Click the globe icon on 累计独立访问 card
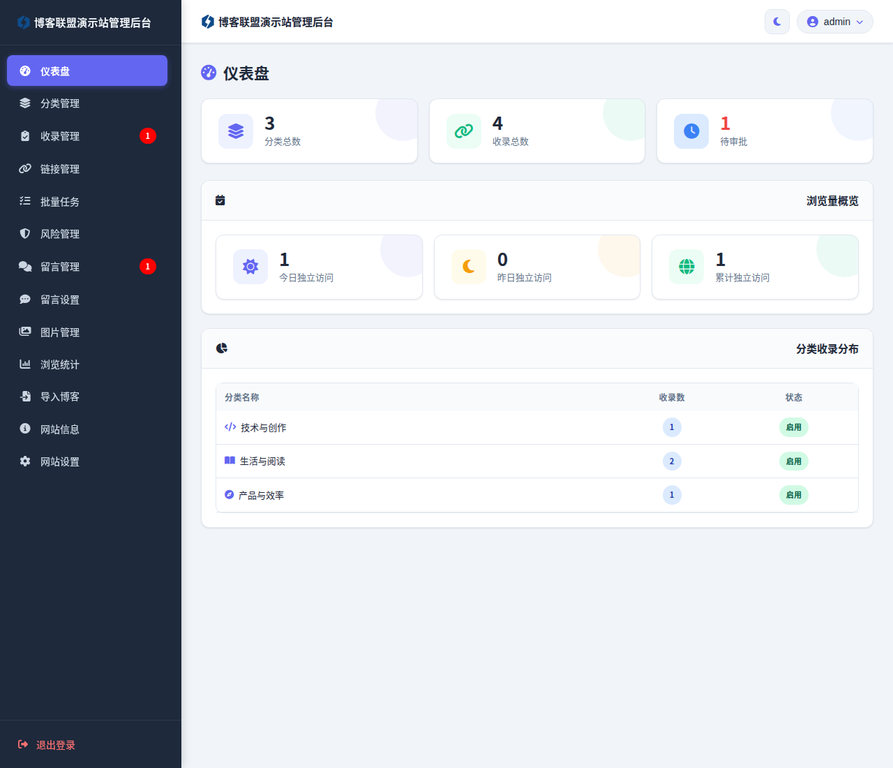The image size is (893, 768). pos(687,266)
